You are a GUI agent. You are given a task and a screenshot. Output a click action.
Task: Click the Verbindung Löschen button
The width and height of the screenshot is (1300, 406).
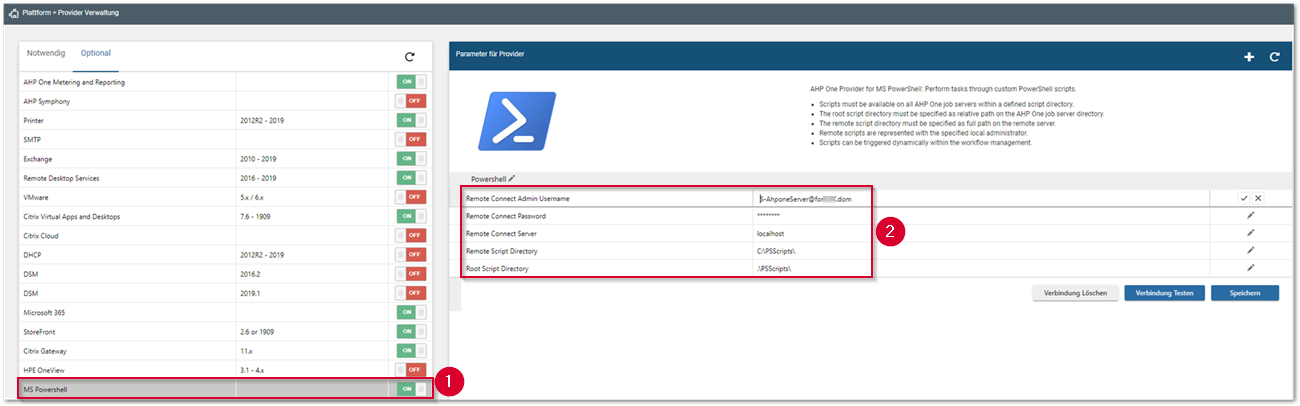coord(1075,293)
